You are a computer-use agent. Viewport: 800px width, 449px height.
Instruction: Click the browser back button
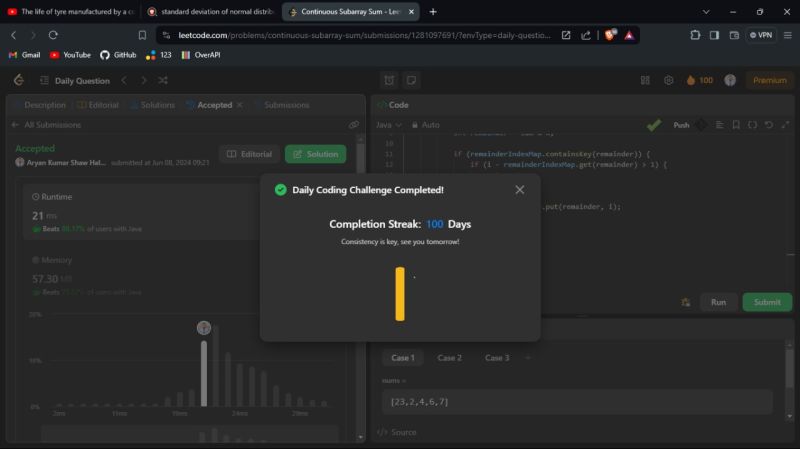pyautogui.click(x=14, y=35)
